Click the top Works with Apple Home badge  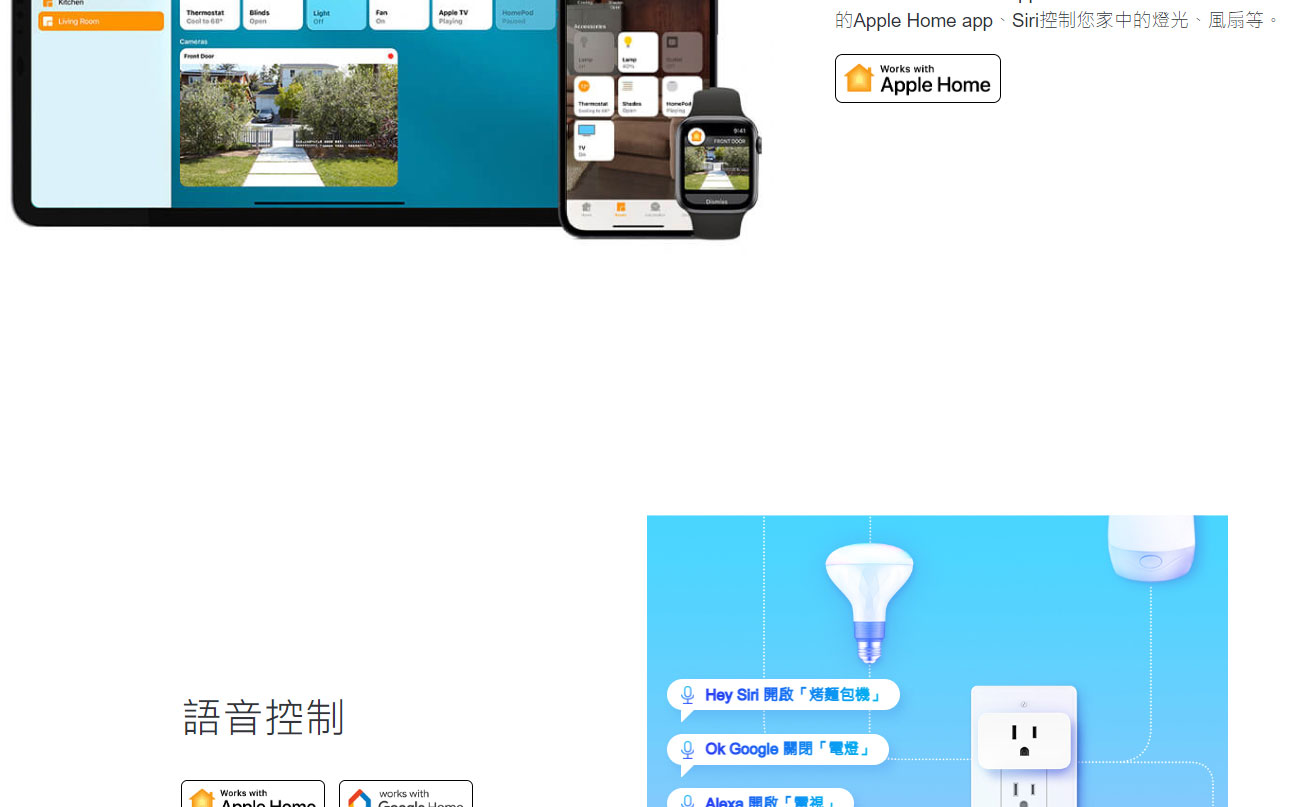pyautogui.click(x=917, y=78)
